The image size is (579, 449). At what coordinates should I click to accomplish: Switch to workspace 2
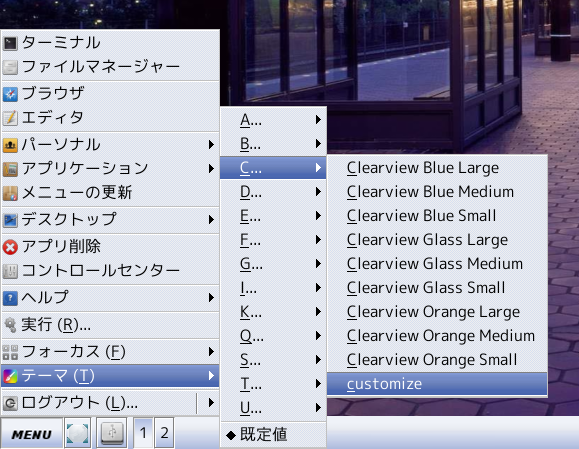coord(164,433)
